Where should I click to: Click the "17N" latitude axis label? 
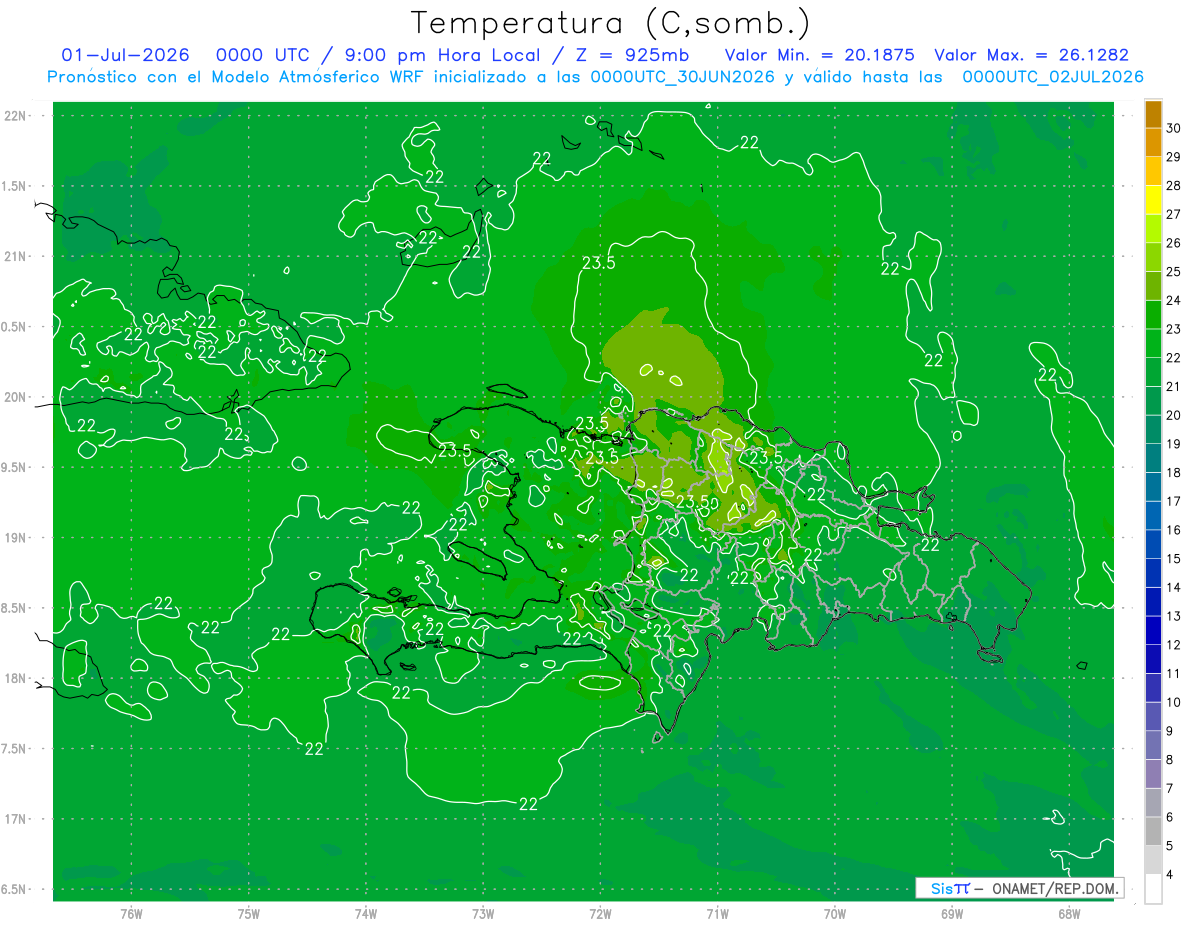tap(17, 819)
